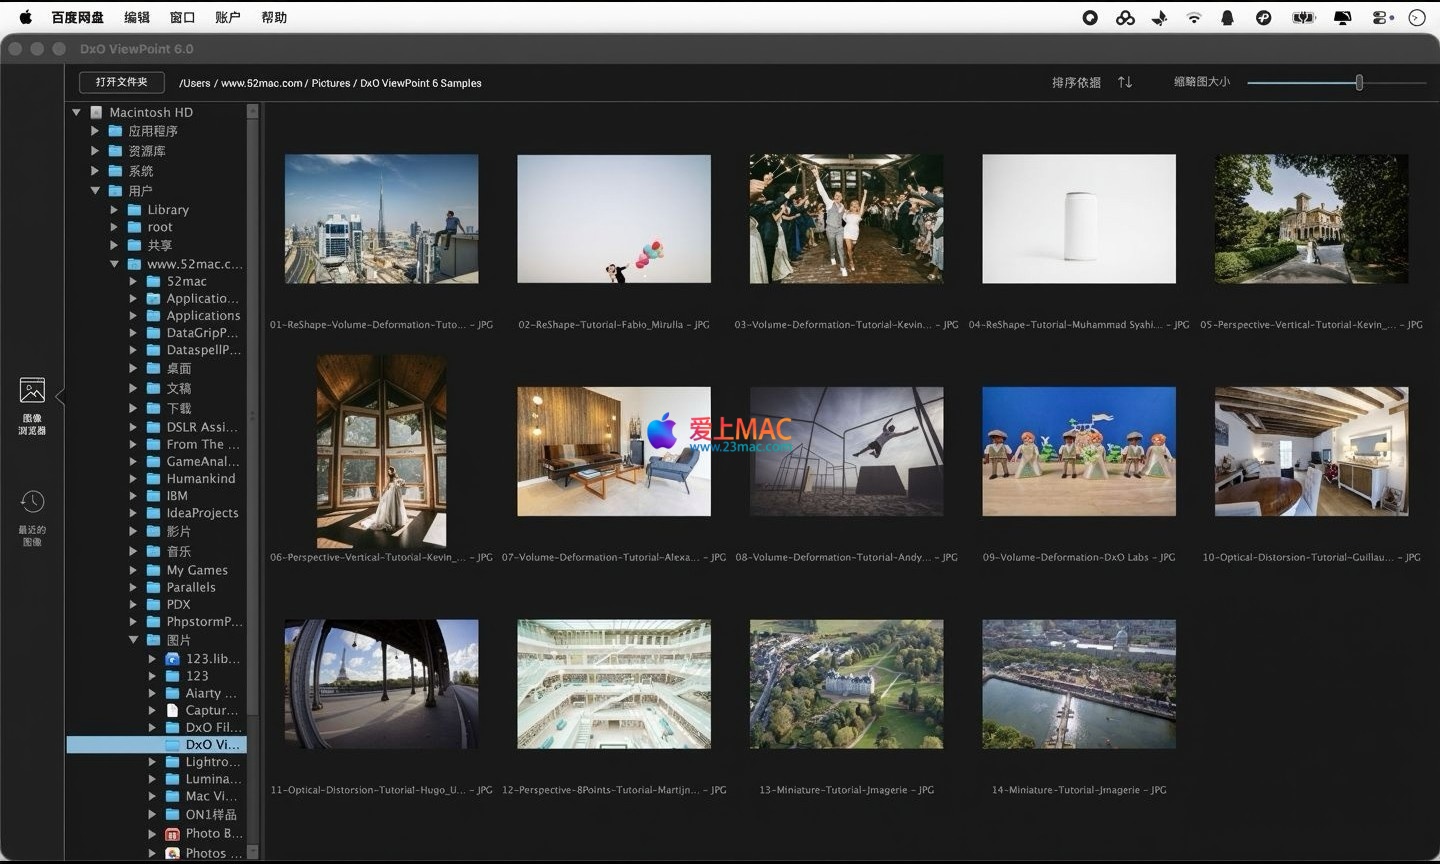Click the 打开文件夹 button

pos(121,82)
